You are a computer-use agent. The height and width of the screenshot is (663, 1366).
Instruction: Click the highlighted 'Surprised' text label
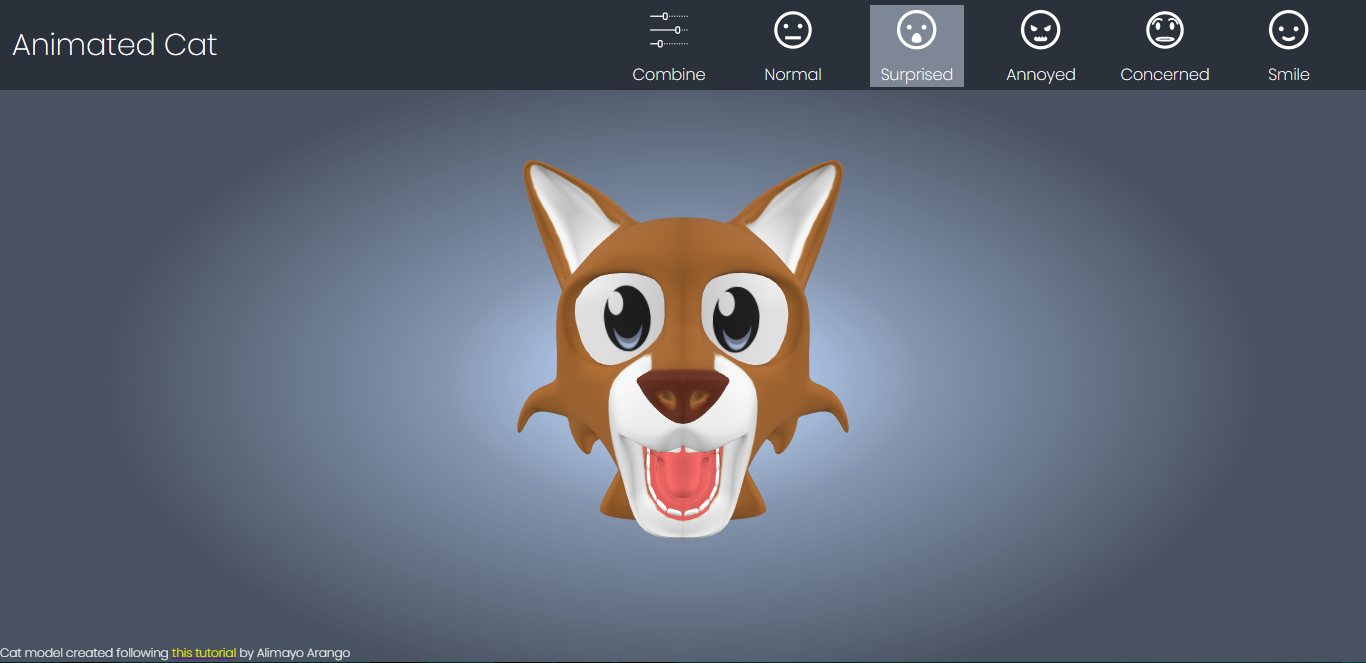(x=916, y=75)
